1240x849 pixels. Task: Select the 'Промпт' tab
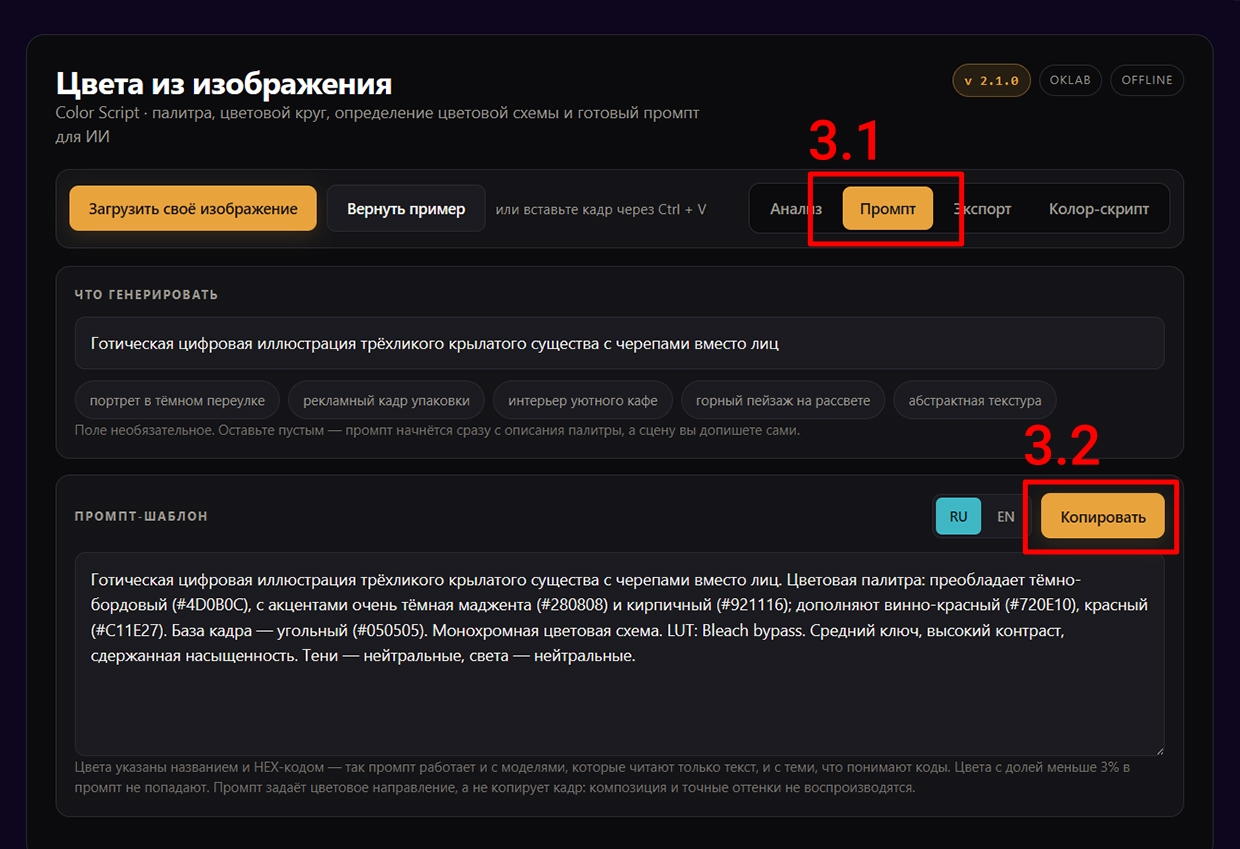tap(888, 209)
